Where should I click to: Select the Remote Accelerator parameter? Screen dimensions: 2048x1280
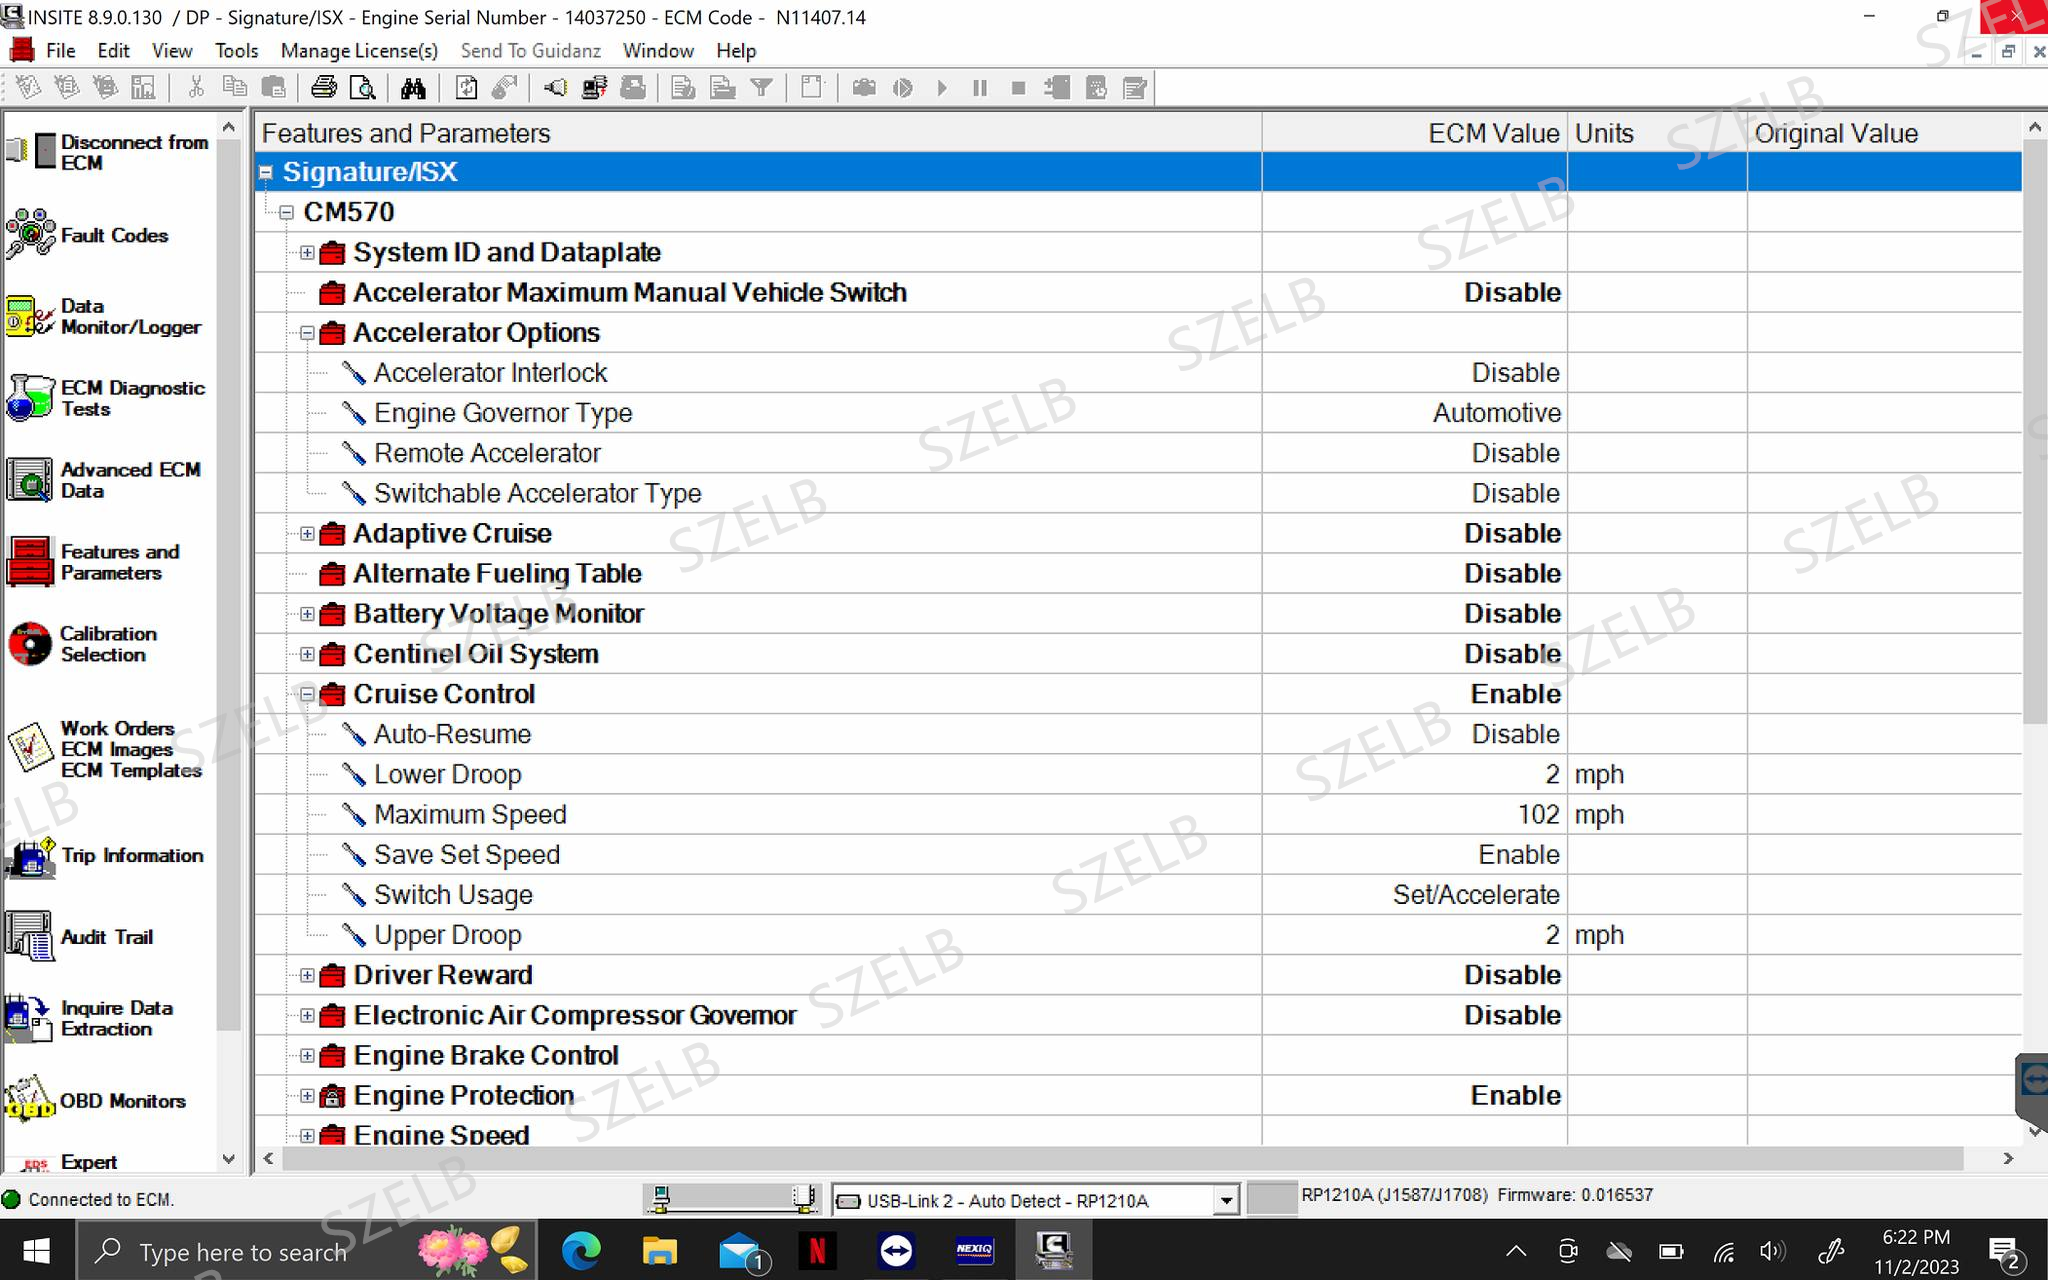coord(487,453)
